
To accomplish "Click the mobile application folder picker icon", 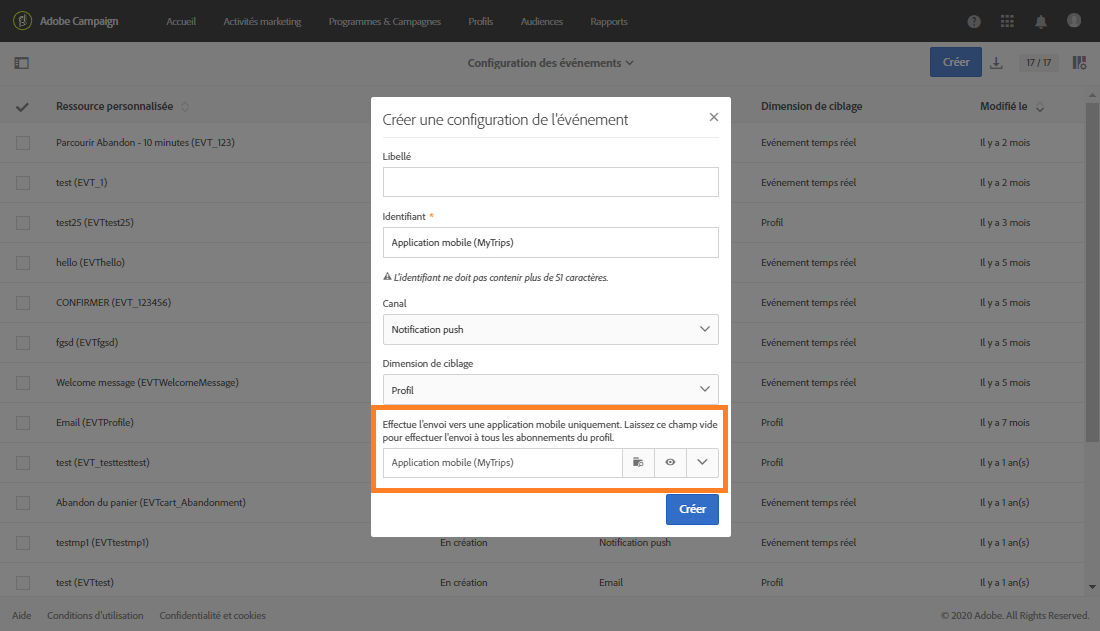I will [638, 462].
